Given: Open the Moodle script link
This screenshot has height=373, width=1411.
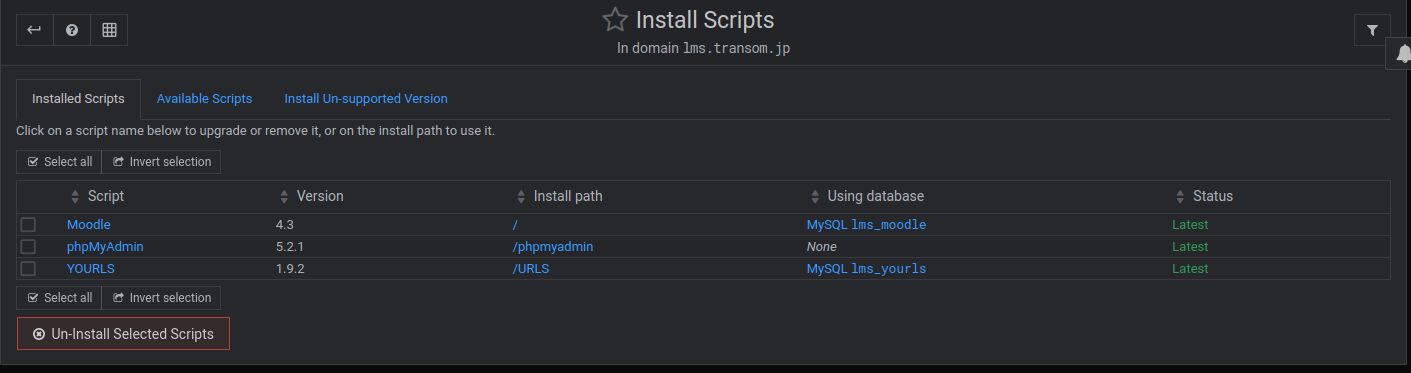Looking at the screenshot, I should click(89, 225).
